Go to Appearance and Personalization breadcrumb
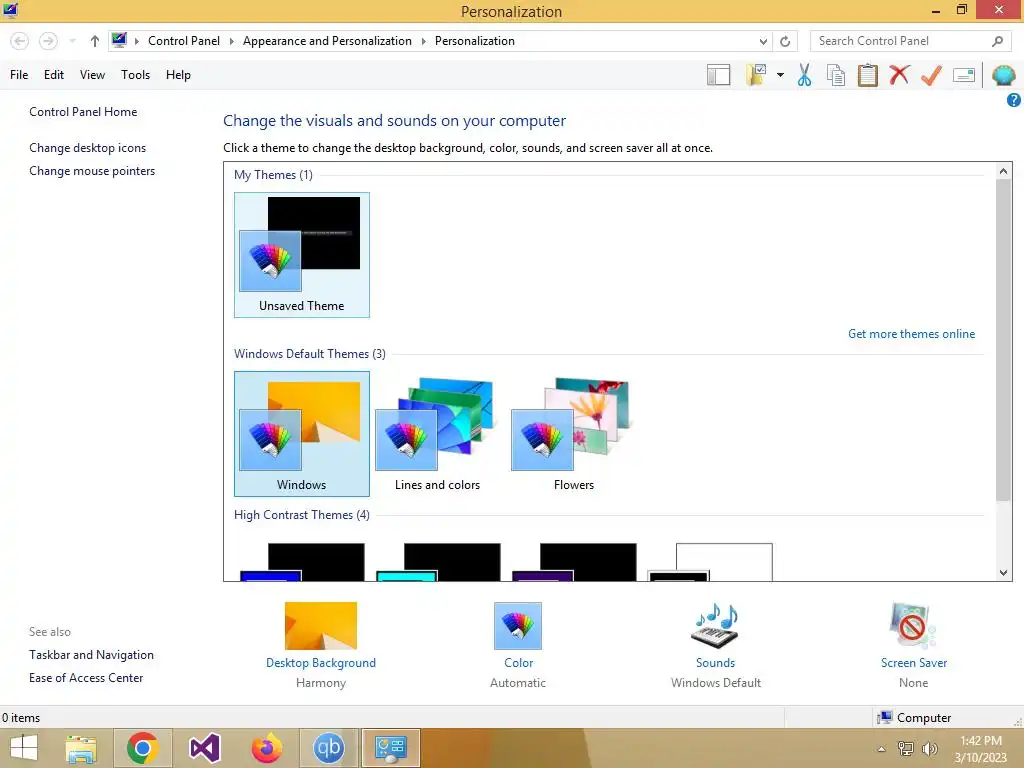1024x768 pixels. click(327, 41)
